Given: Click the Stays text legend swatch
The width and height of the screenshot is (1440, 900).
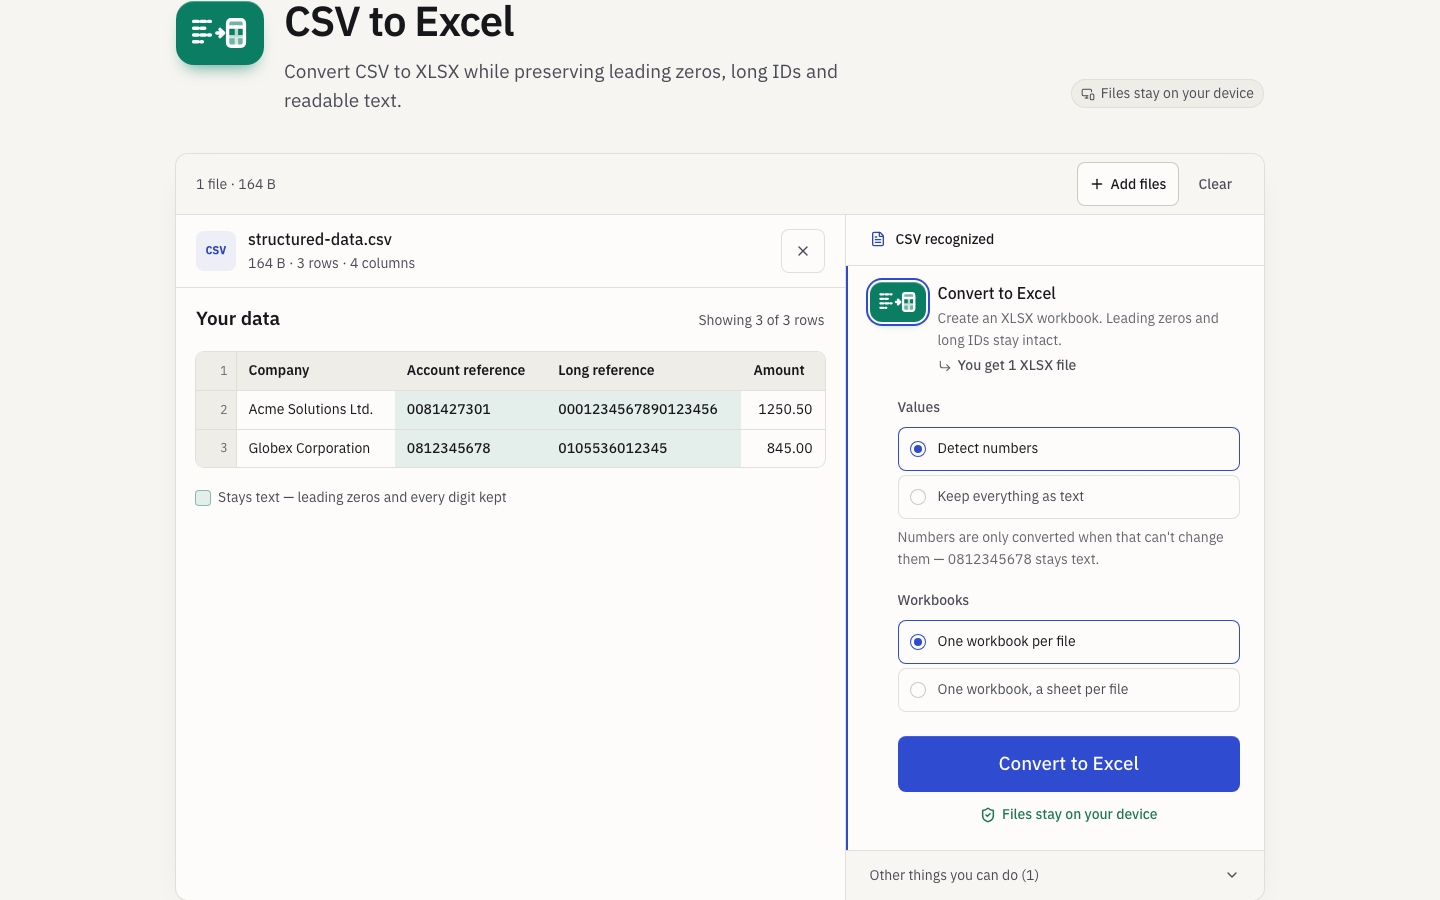Looking at the screenshot, I should tap(203, 498).
